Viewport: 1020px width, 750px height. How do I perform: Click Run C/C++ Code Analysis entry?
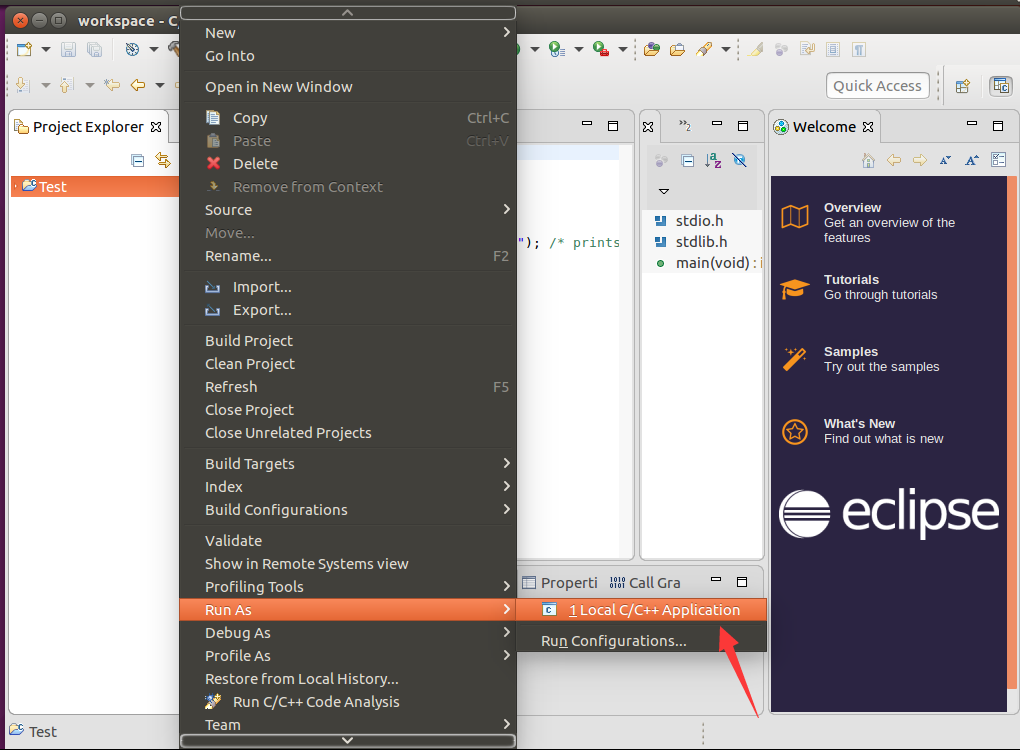348,702
